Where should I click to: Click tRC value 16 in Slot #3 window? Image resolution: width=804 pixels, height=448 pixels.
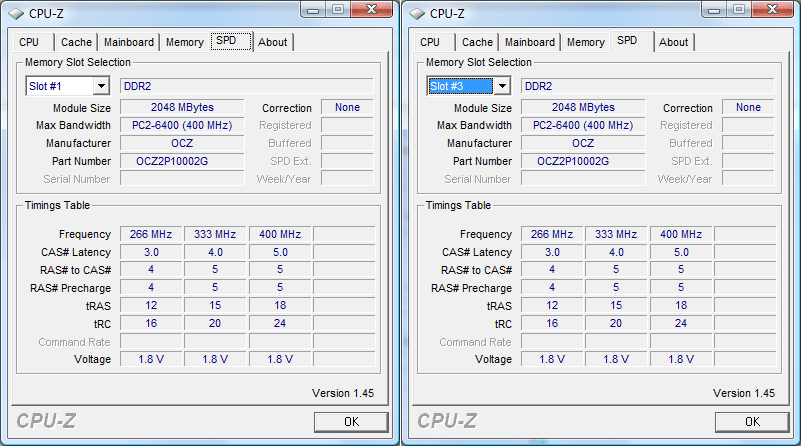click(552, 323)
